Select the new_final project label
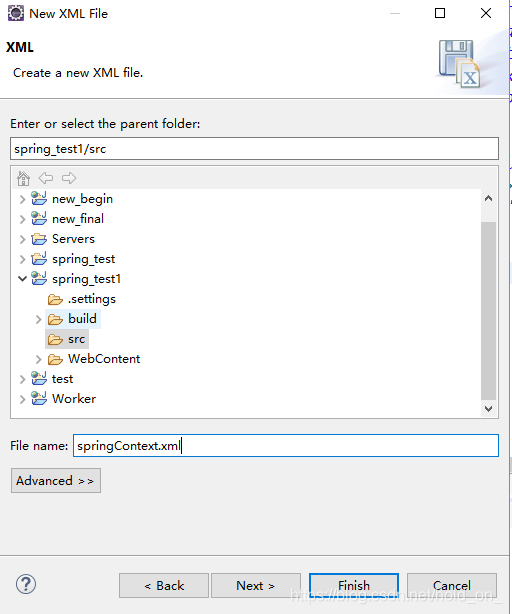The image size is (512, 614). [78, 219]
